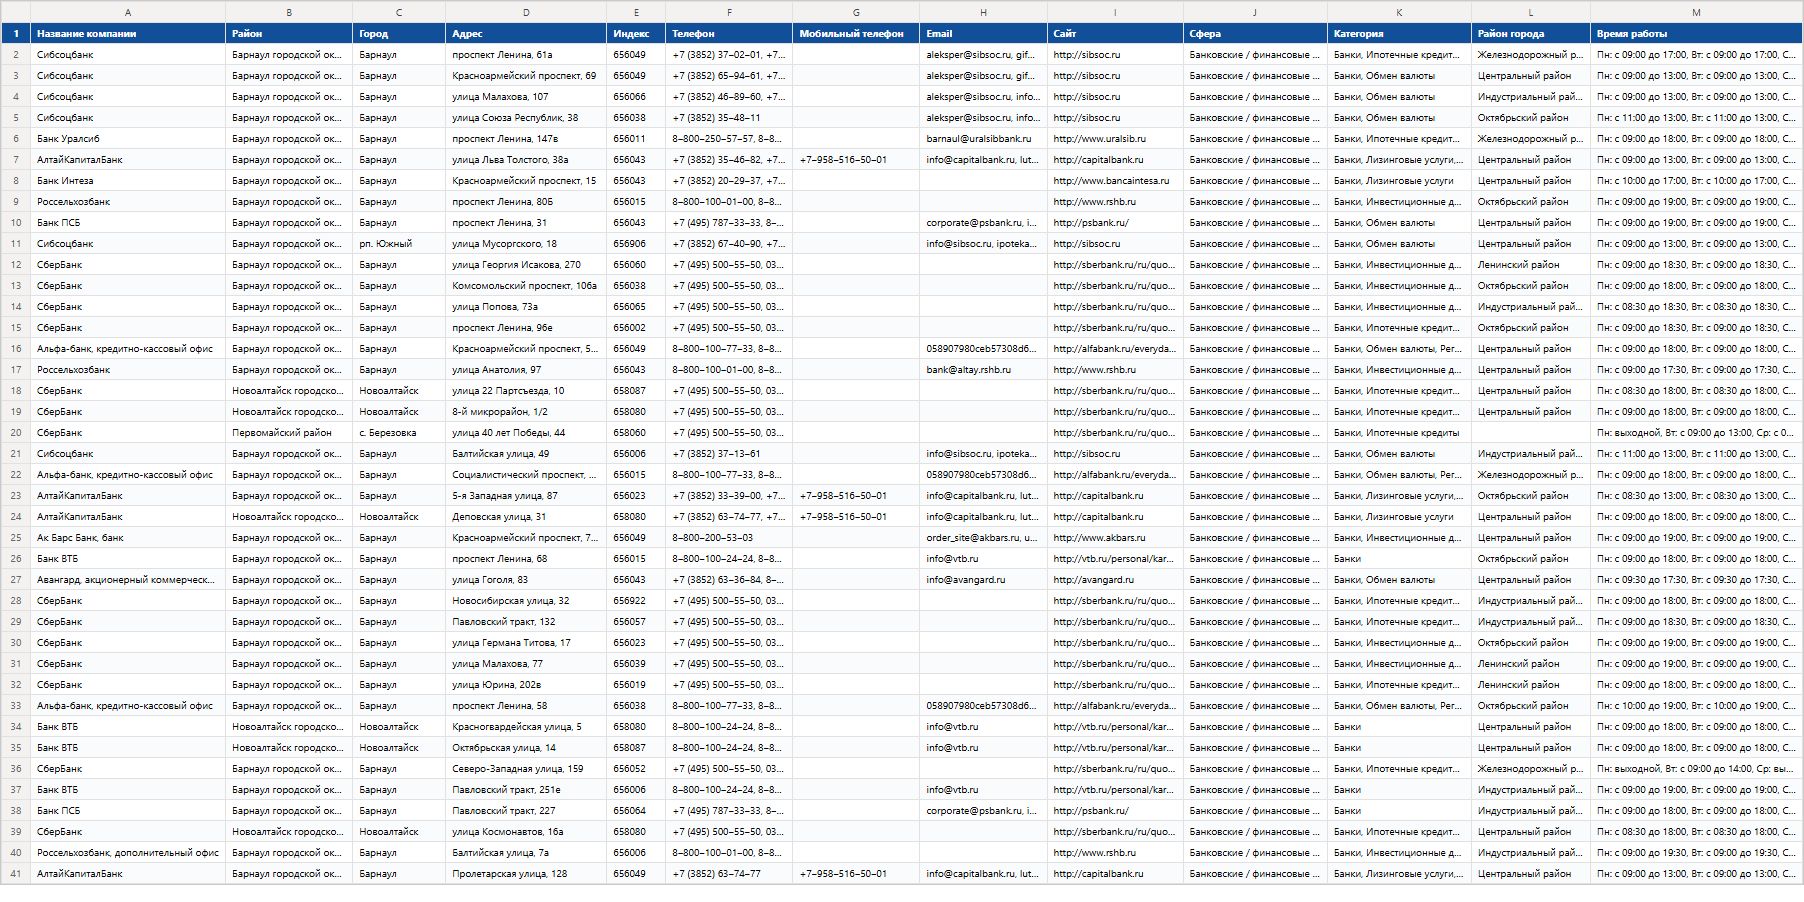Click the 'Название компании' header cell

(x=128, y=33)
